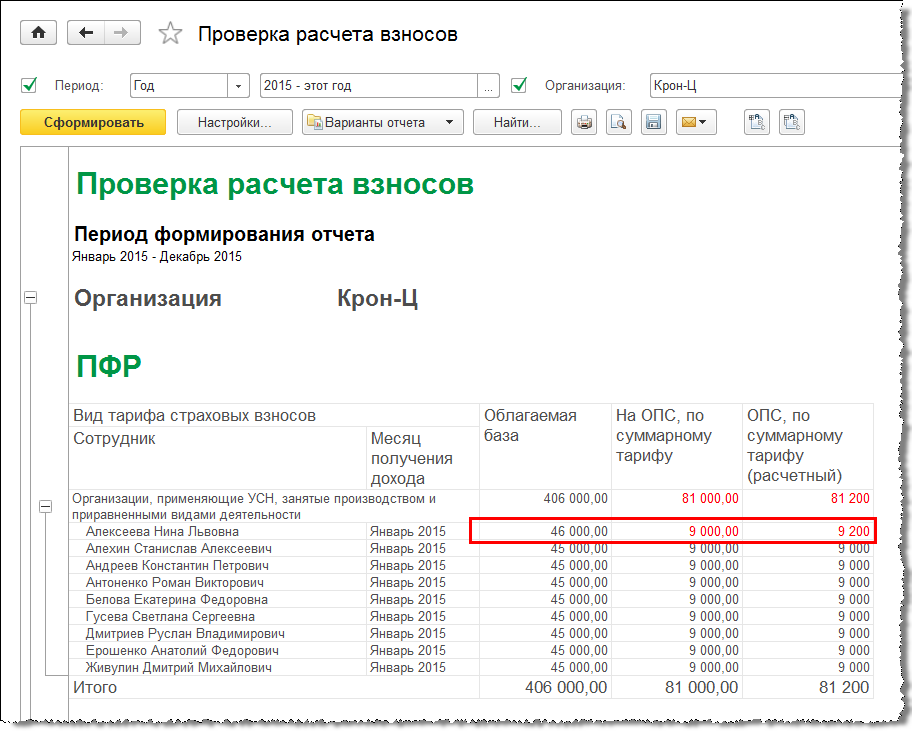The image size is (912, 731).
Task: Save report using the diskette icon
Action: pos(653,123)
